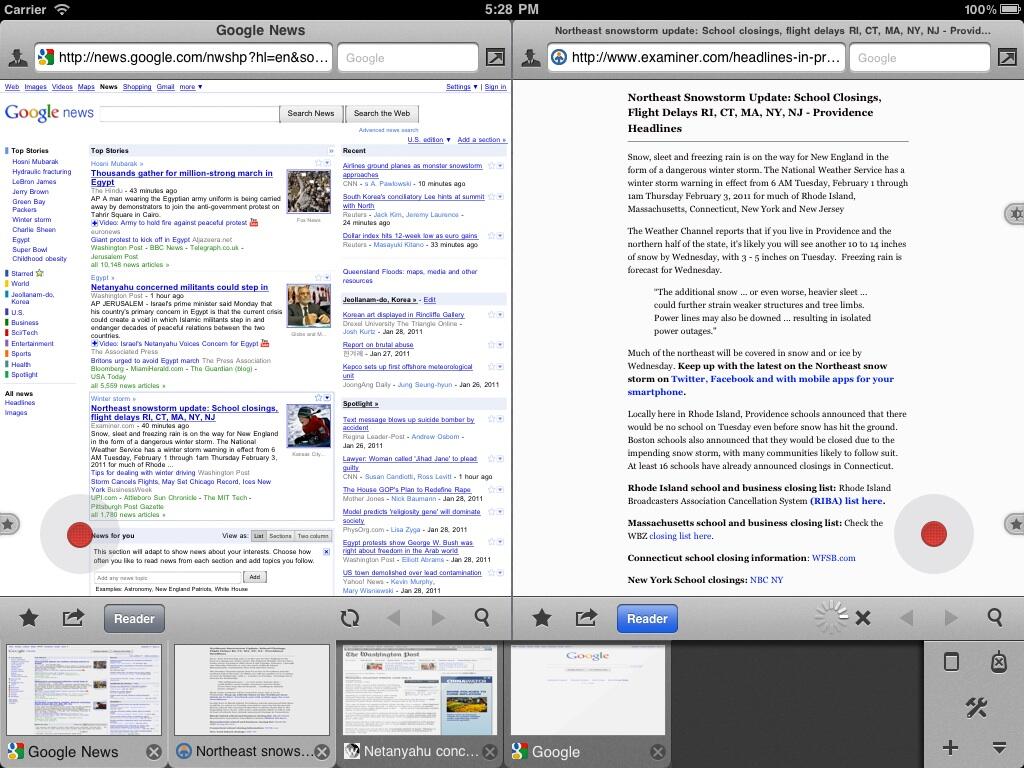Image resolution: width=1024 pixels, height=768 pixels.
Task: Open the tools wrench icon
Action: pos(975,708)
